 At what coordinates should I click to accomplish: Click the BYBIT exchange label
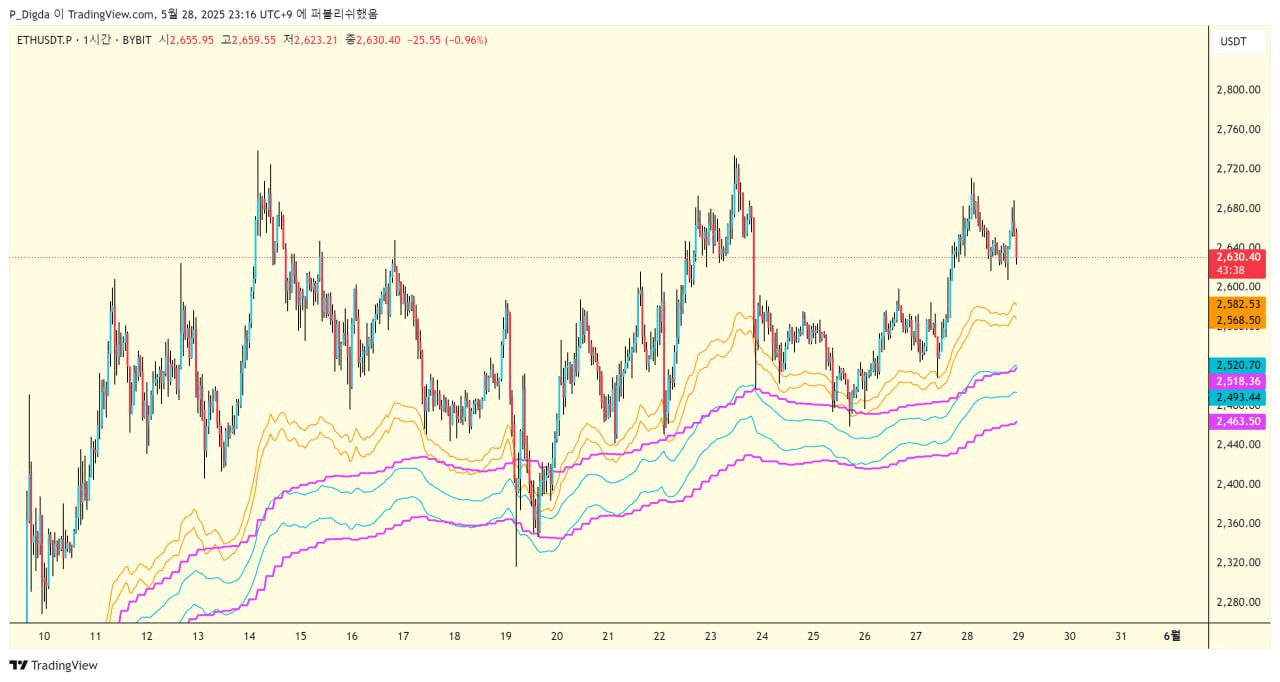click(x=134, y=40)
